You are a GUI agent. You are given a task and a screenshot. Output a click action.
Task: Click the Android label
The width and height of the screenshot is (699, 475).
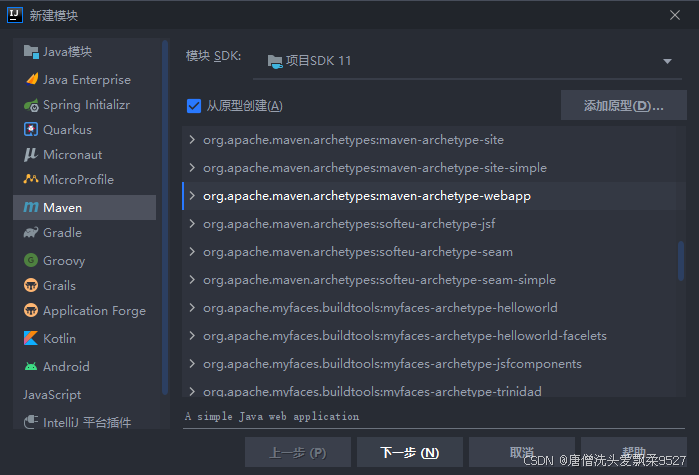pos(66,366)
